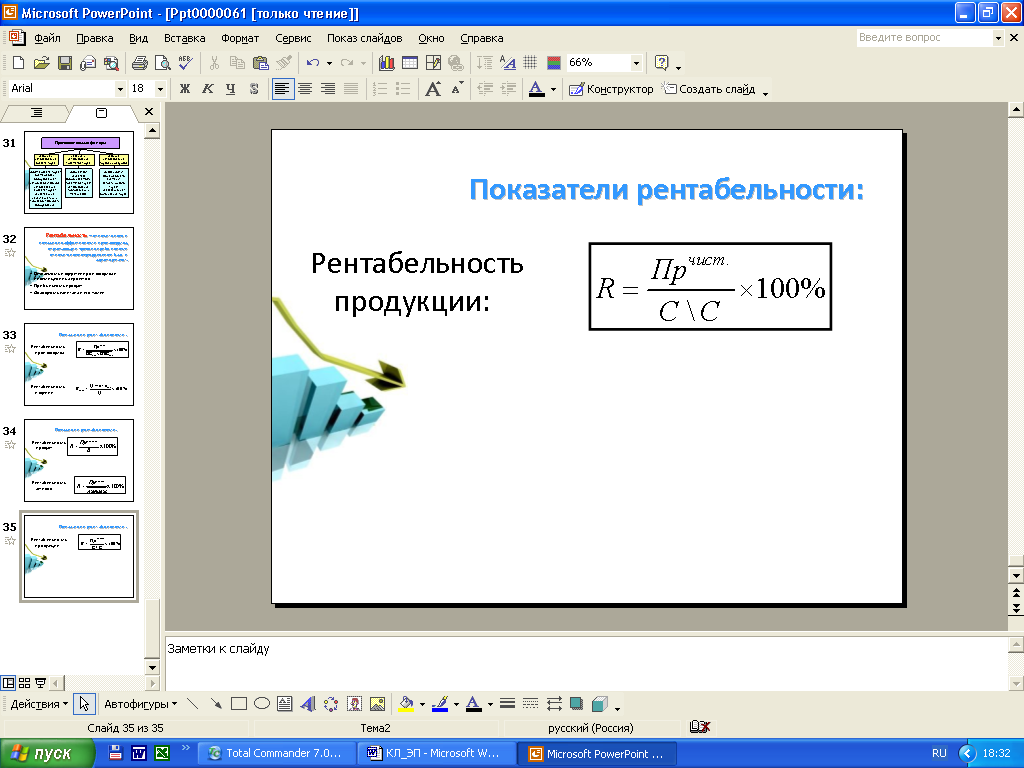Screen dimensions: 1024x768
Task: Click the font color A swatch in formatting toolbar
Action: pos(536,89)
